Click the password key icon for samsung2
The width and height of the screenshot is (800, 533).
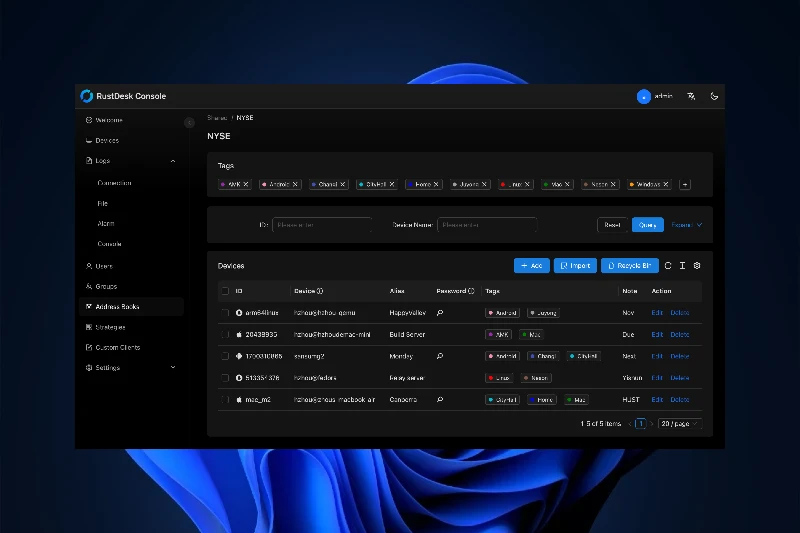[440, 356]
